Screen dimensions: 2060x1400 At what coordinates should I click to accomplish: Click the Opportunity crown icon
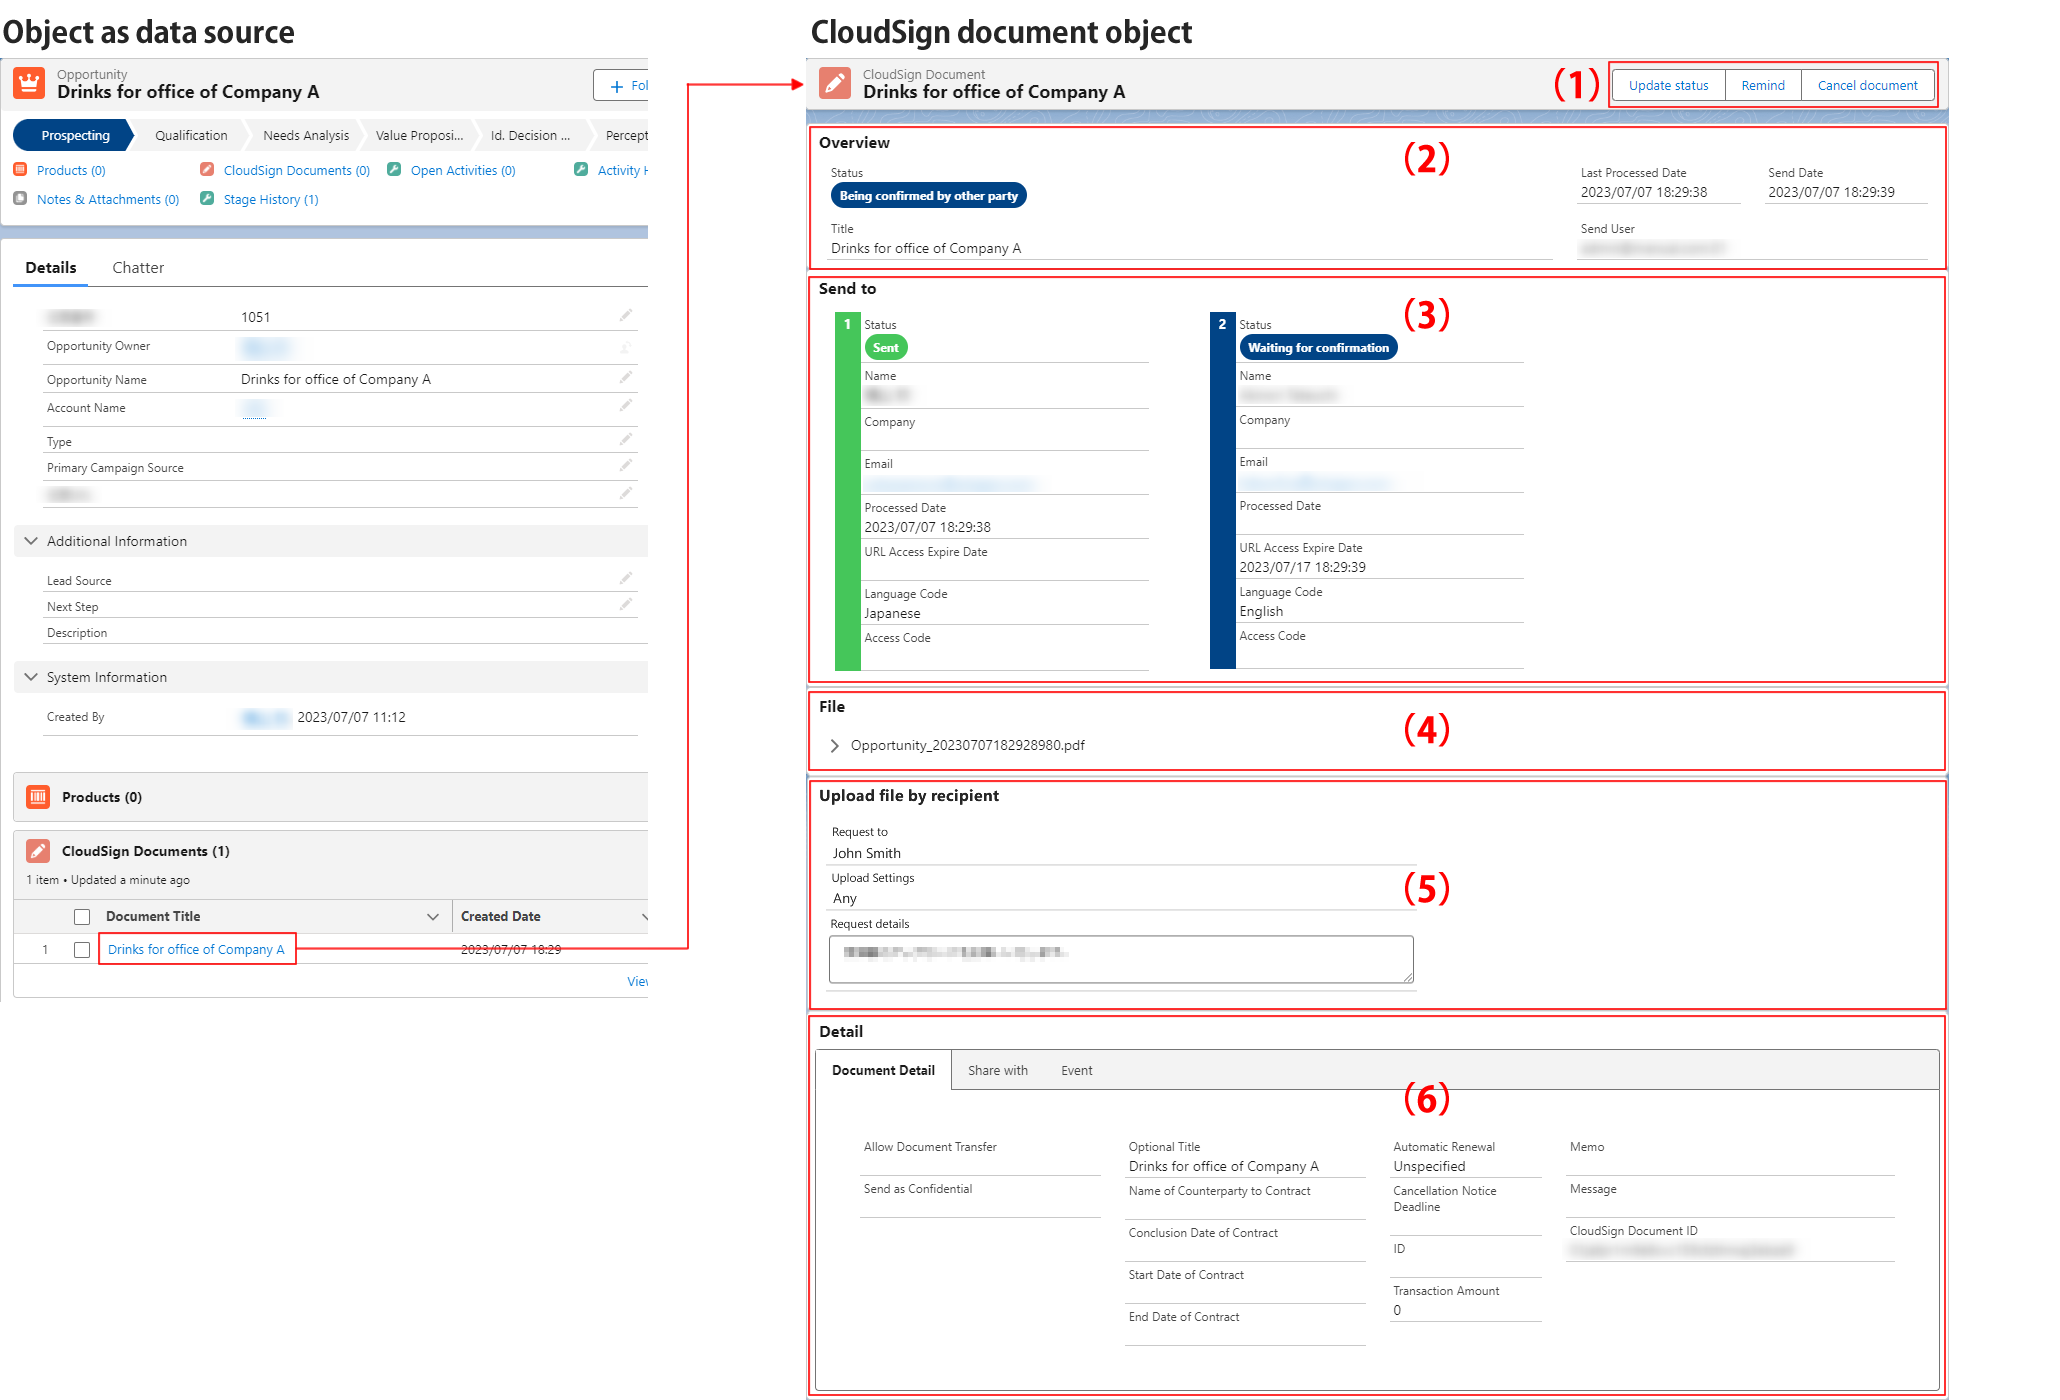(x=29, y=83)
